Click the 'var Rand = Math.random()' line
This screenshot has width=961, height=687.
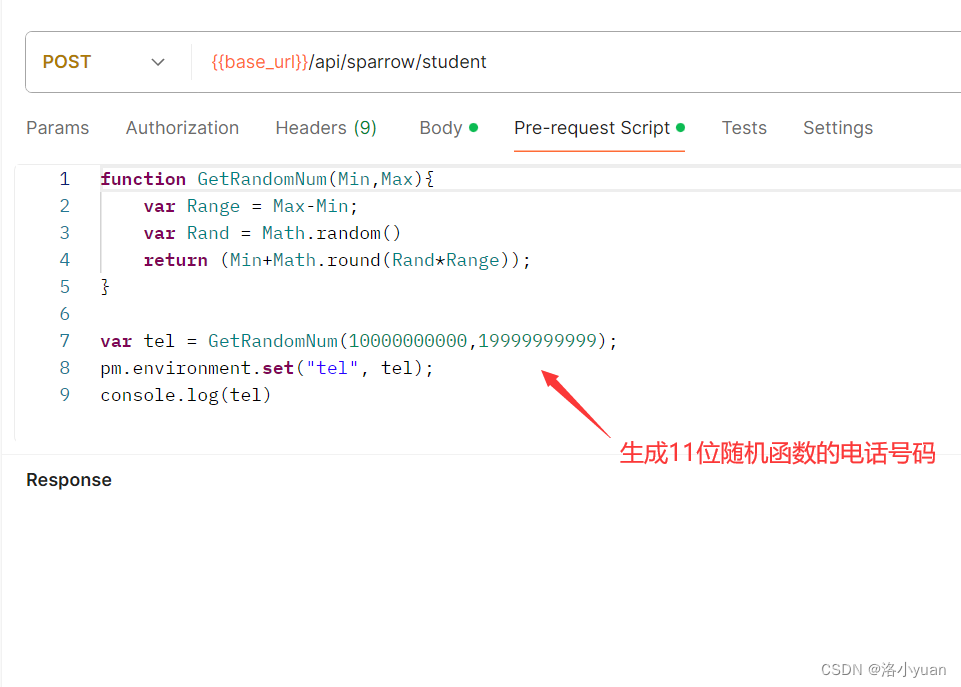pos(272,233)
